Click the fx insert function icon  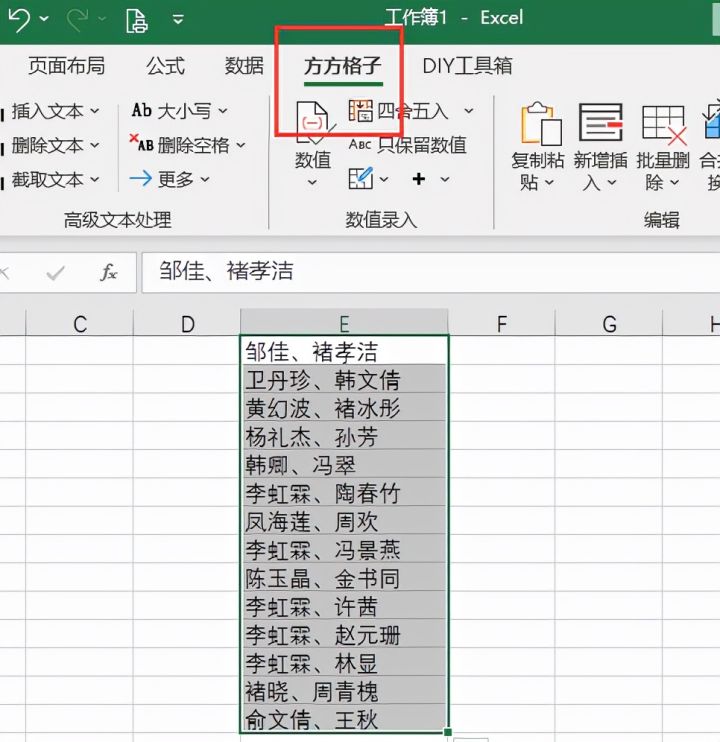tap(109, 272)
